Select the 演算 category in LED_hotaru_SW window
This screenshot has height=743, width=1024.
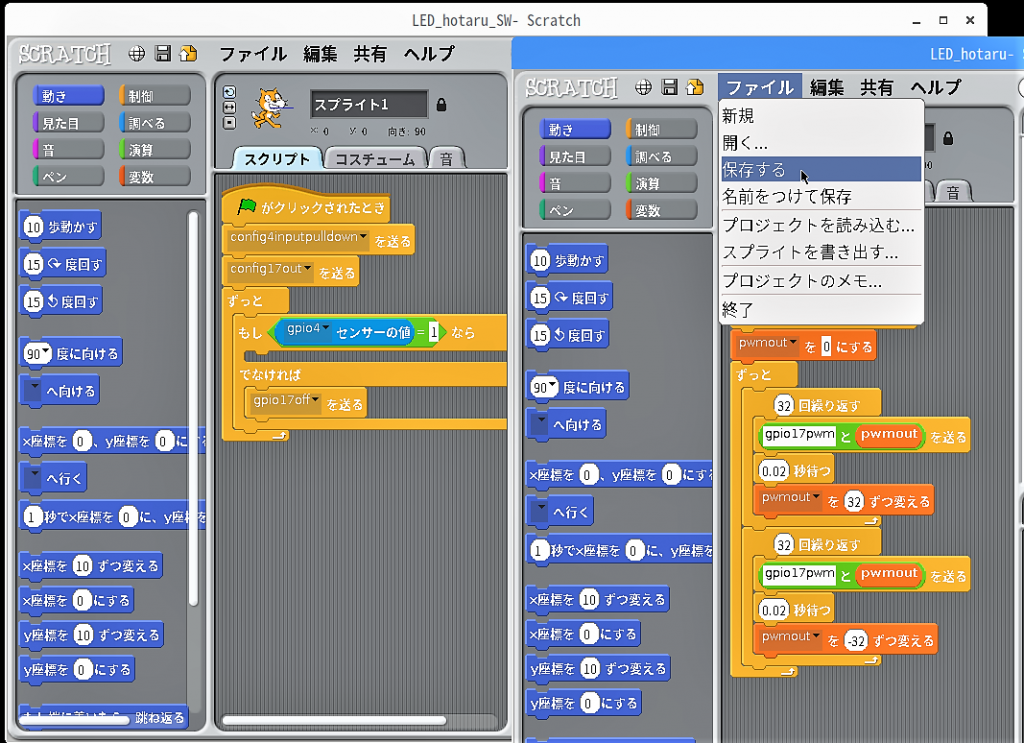click(x=155, y=150)
